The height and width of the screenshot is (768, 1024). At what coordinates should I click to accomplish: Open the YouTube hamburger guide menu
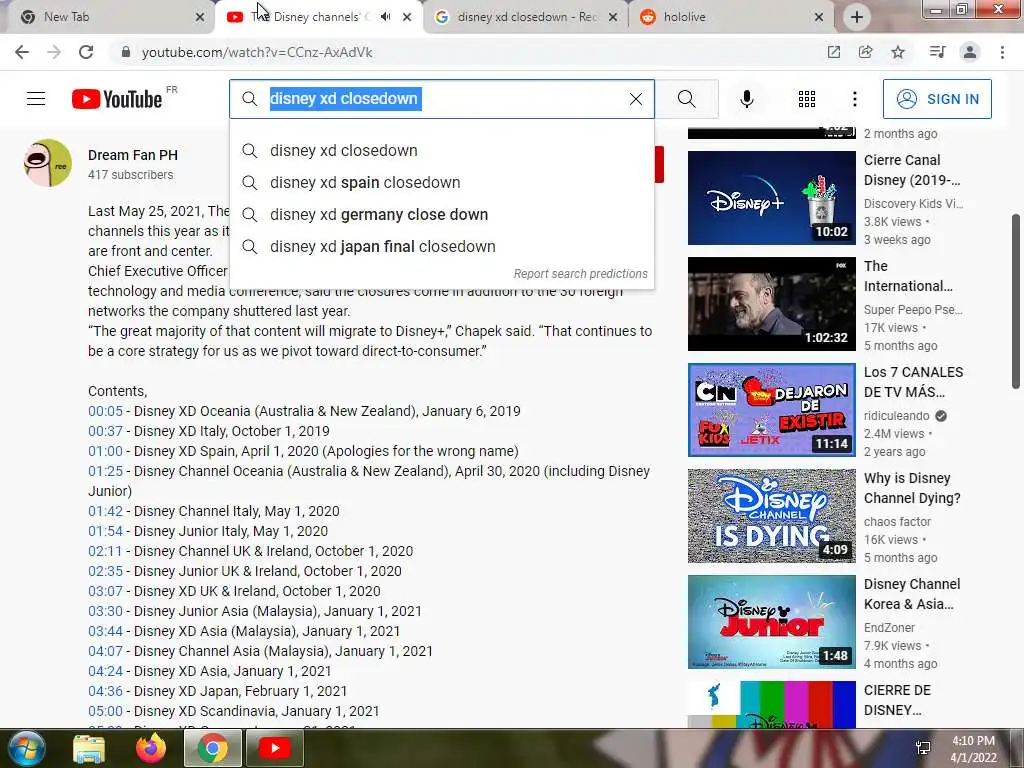(x=36, y=99)
